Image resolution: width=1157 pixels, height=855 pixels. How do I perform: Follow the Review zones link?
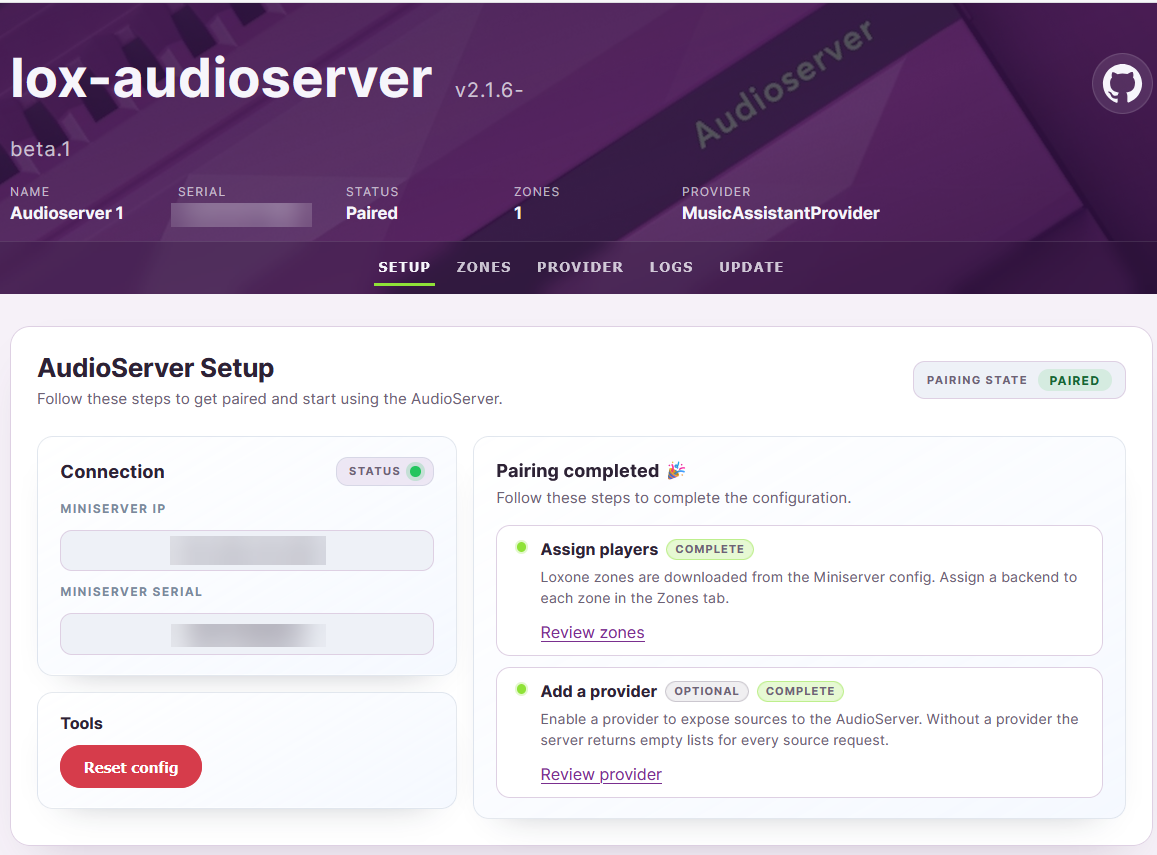[592, 632]
